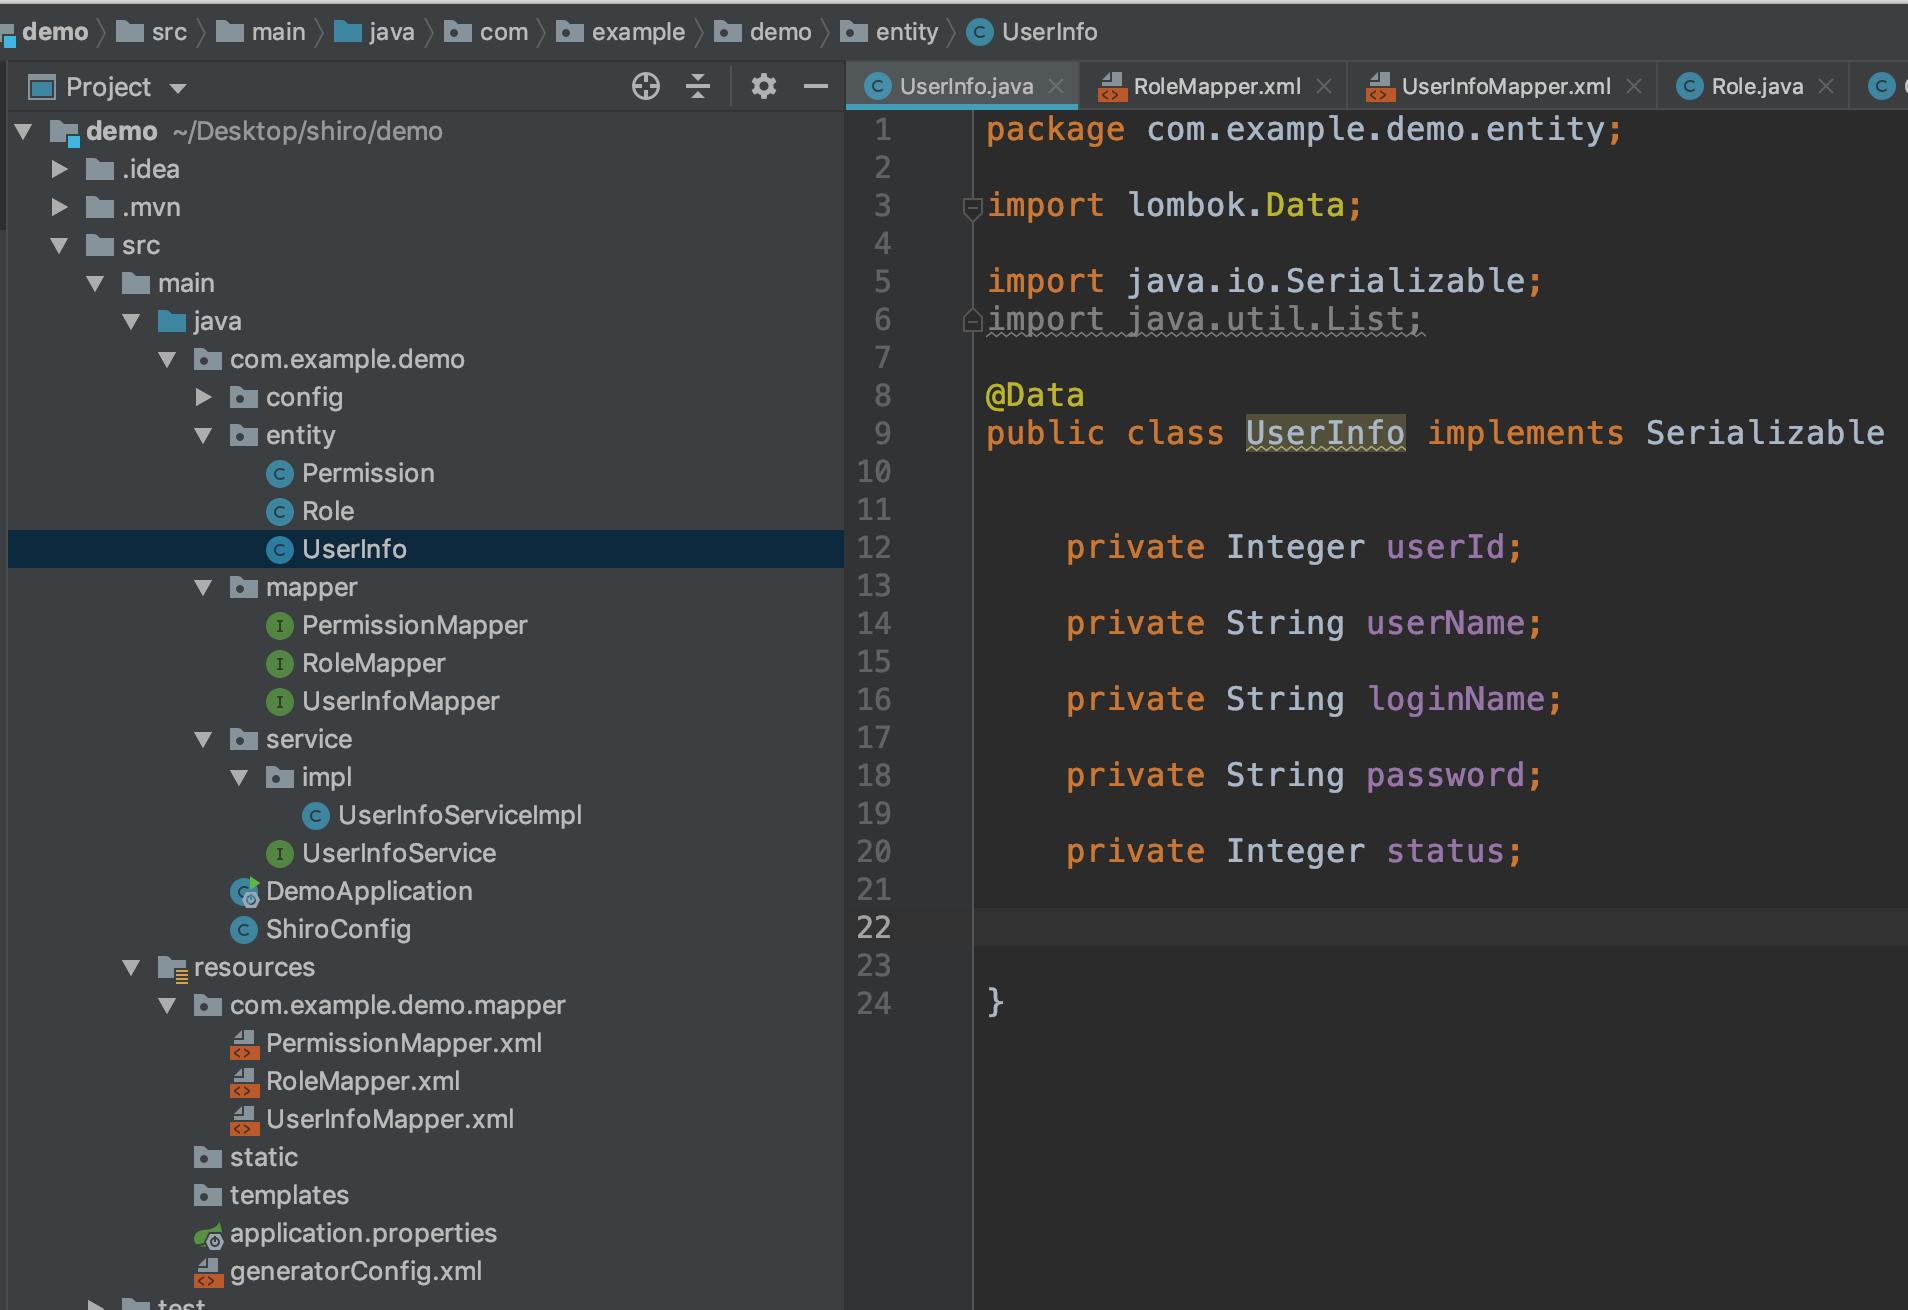Open the UserInfoServiceImpl class icon
This screenshot has height=1310, width=1908.
click(x=316, y=816)
